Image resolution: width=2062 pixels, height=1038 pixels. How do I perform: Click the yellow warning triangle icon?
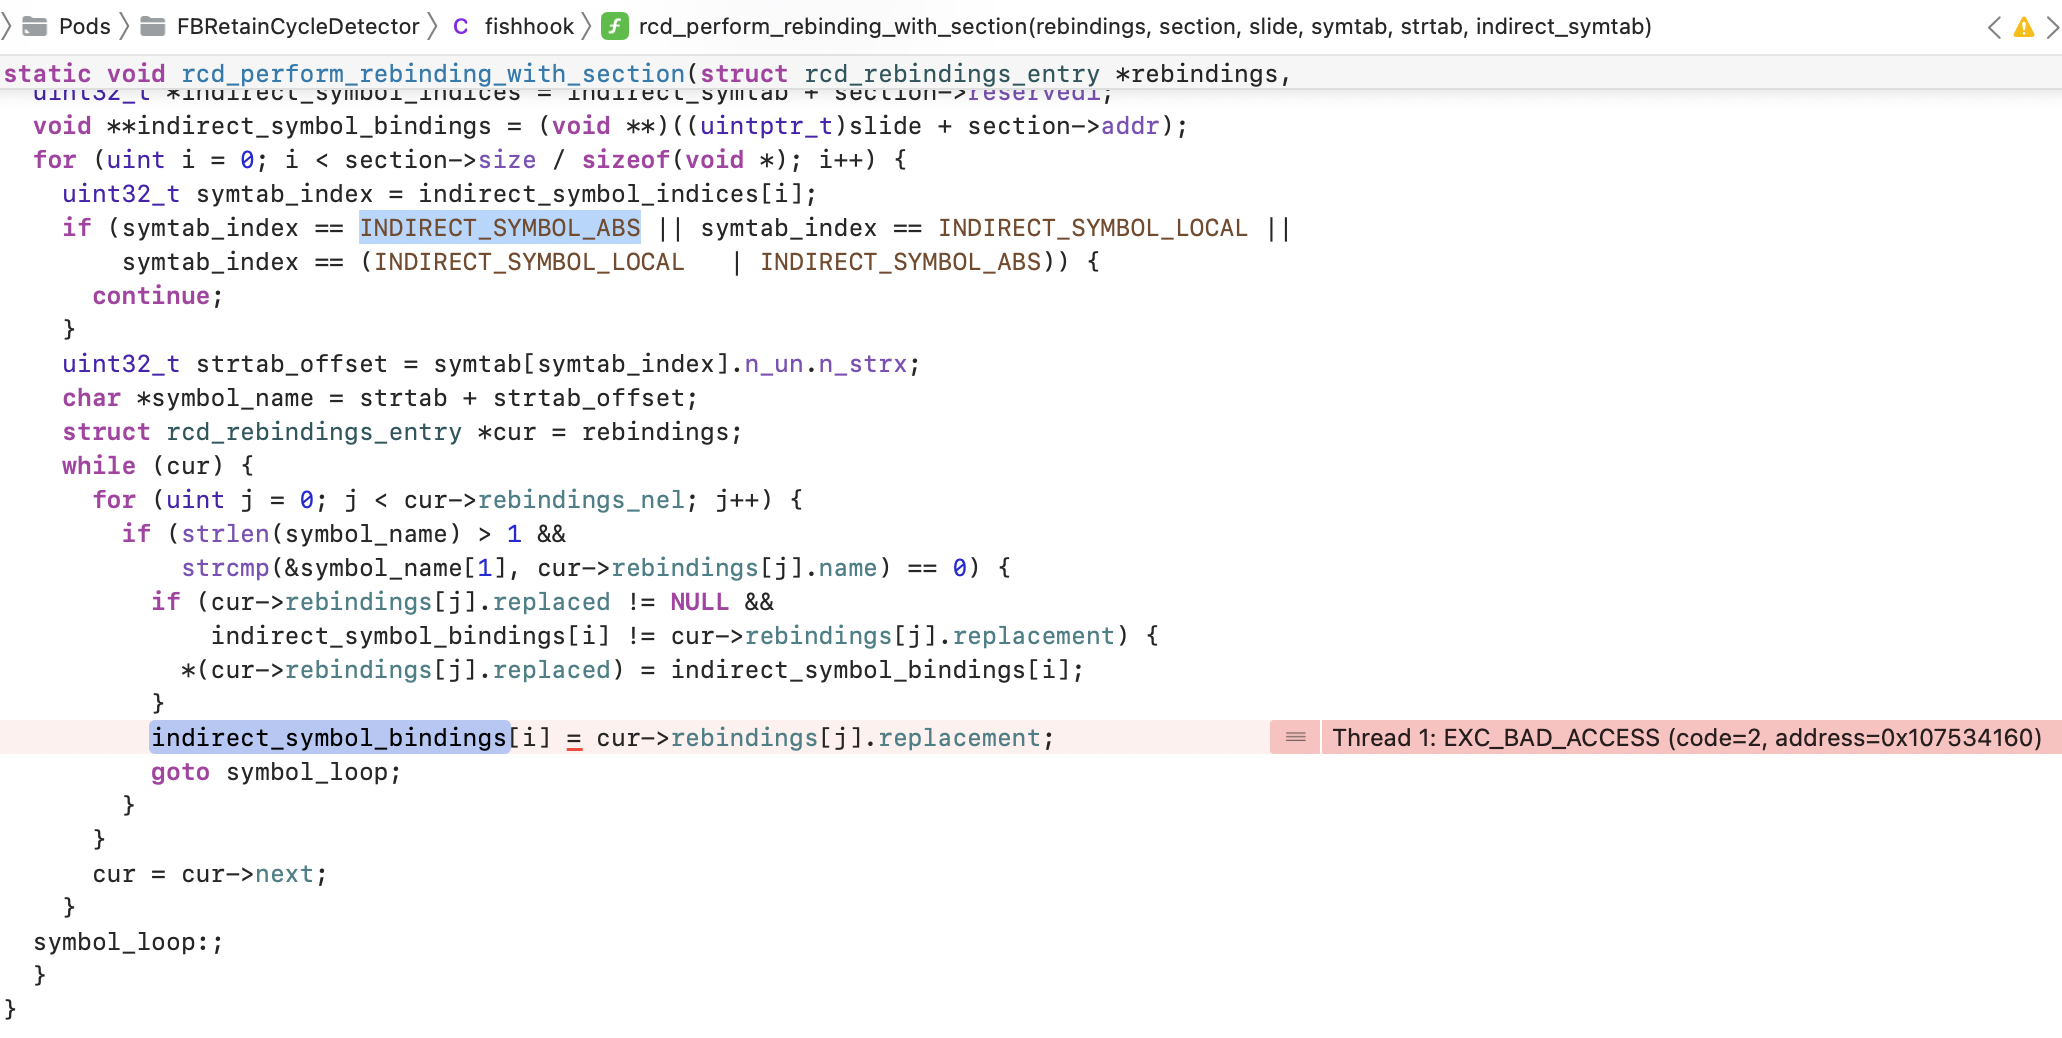[x=2024, y=27]
